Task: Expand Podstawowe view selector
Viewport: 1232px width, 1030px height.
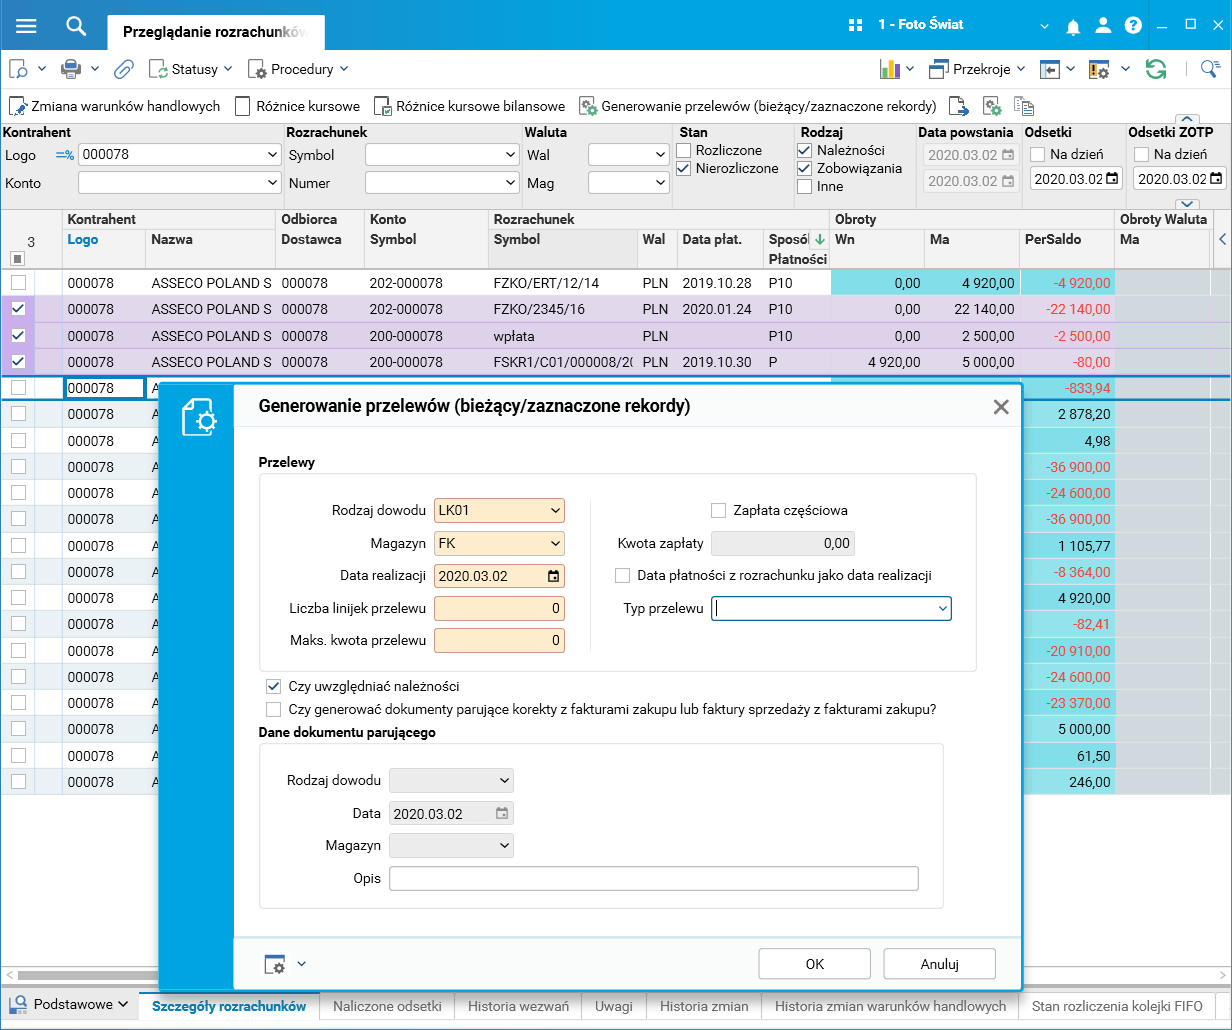Action: [x=70, y=1004]
